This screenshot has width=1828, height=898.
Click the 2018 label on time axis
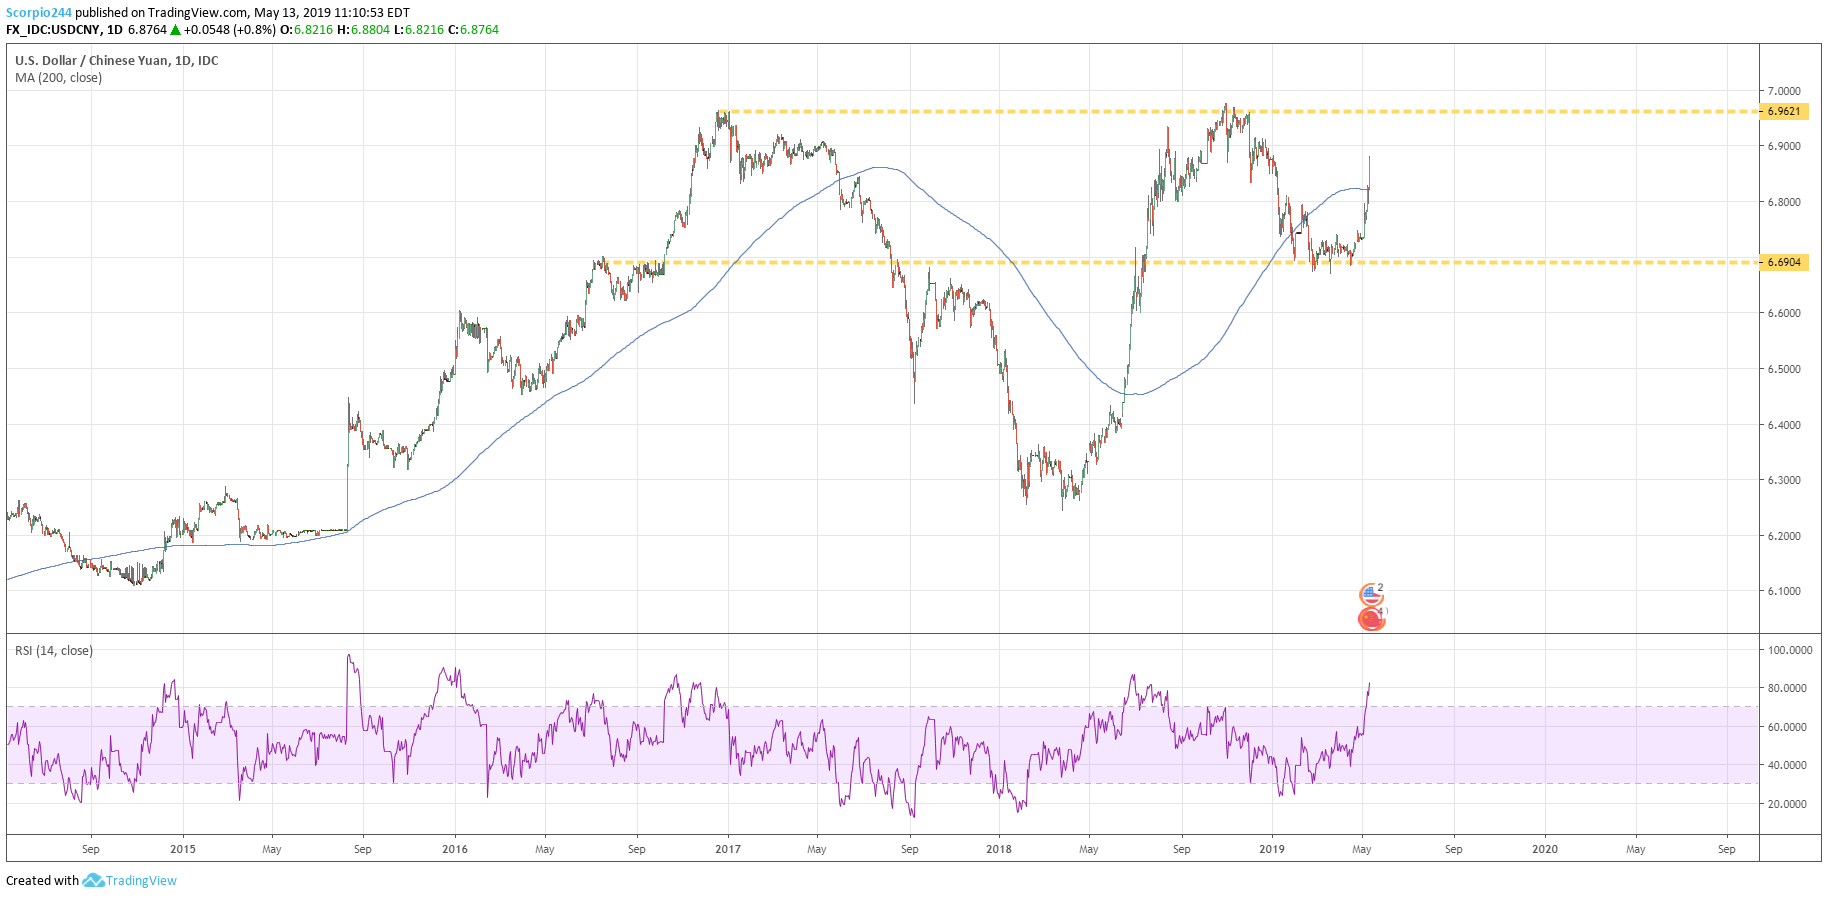(999, 849)
